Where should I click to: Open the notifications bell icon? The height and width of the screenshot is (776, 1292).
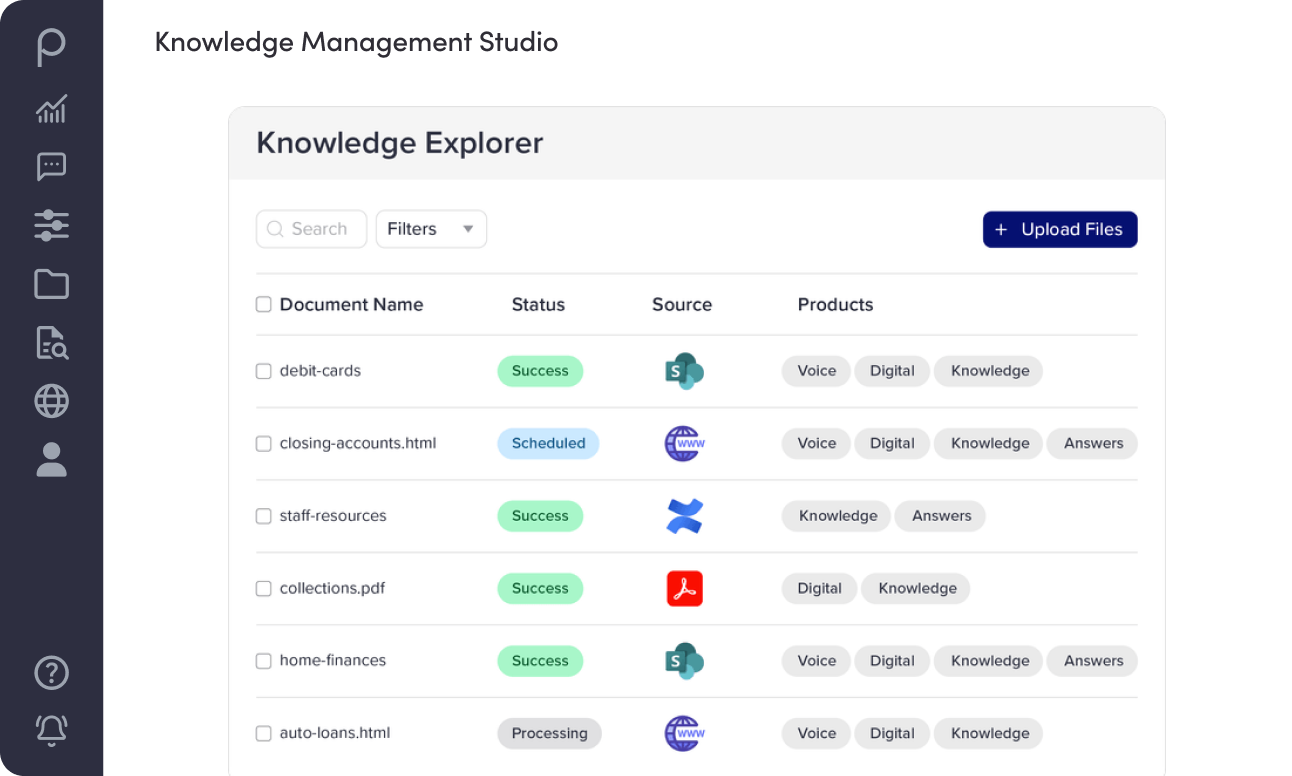coord(51,731)
